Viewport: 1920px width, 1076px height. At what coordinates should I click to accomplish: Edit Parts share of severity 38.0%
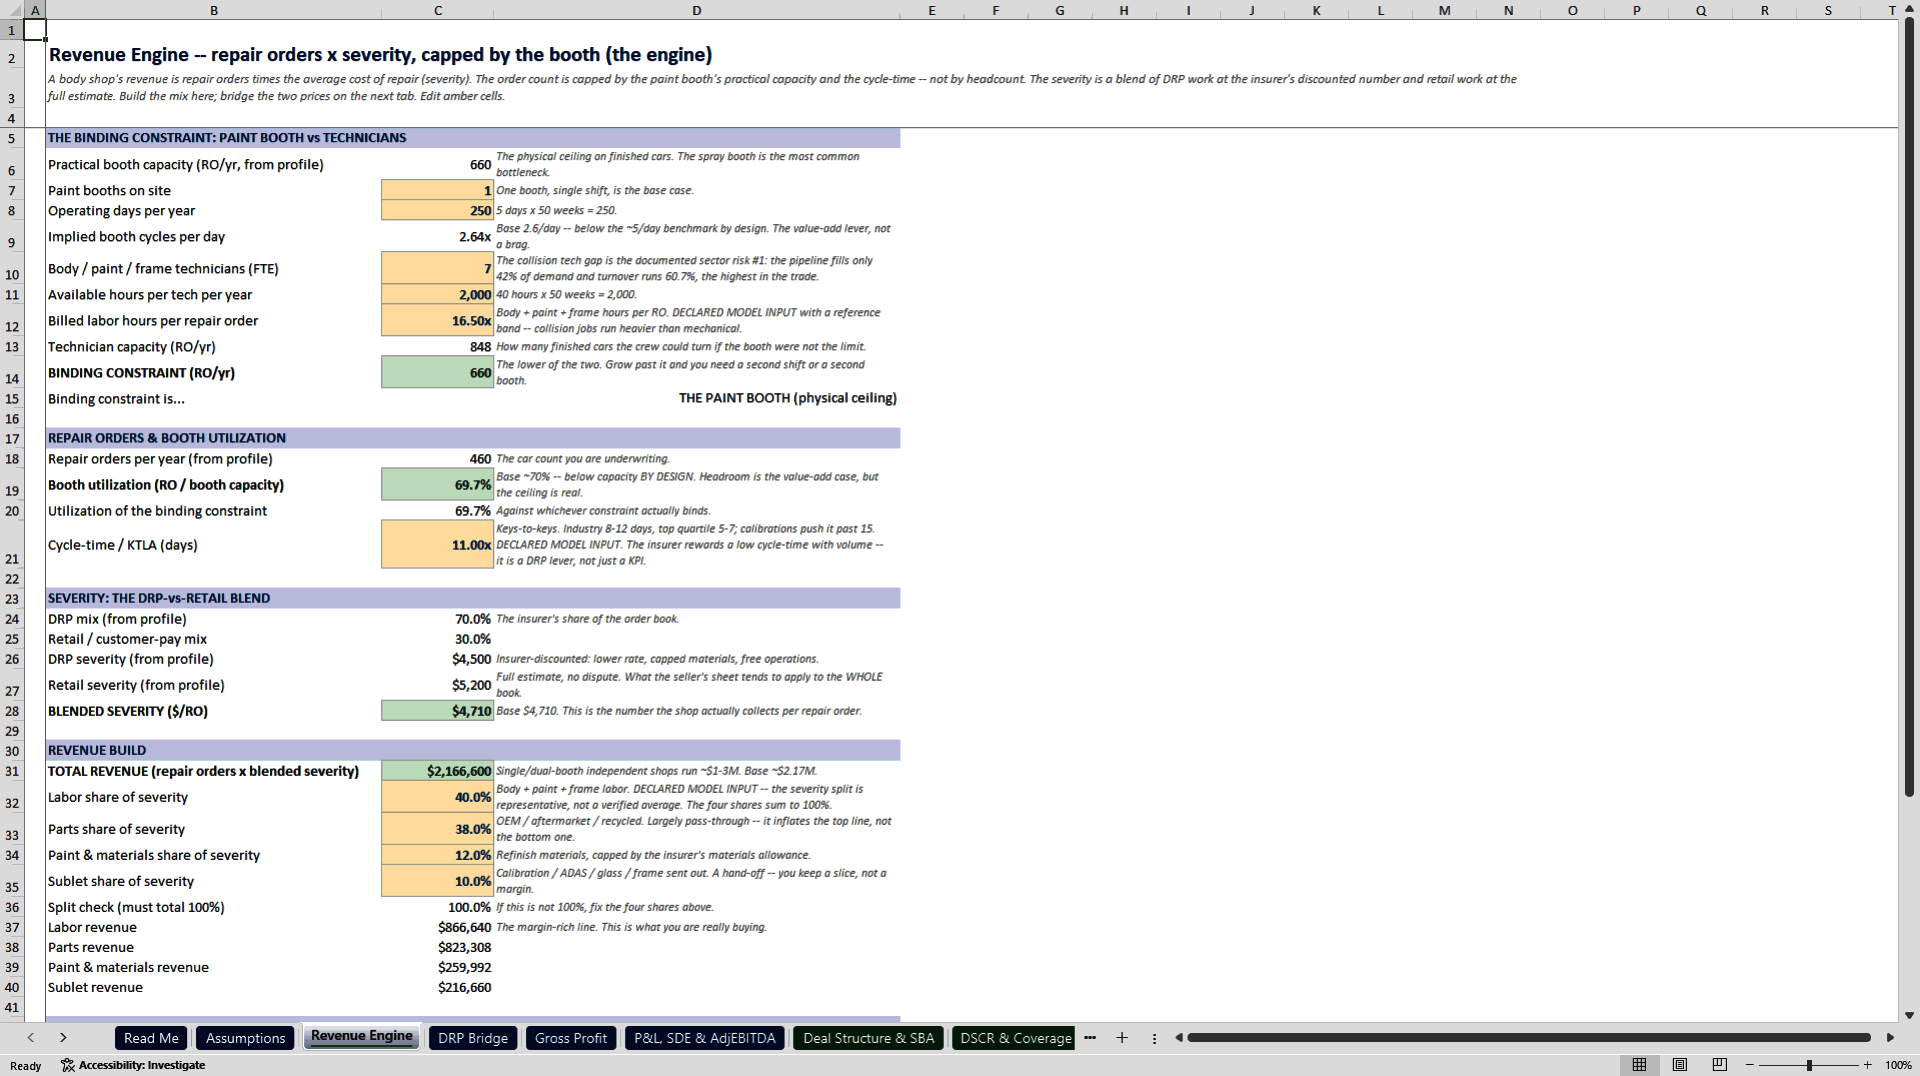point(438,829)
